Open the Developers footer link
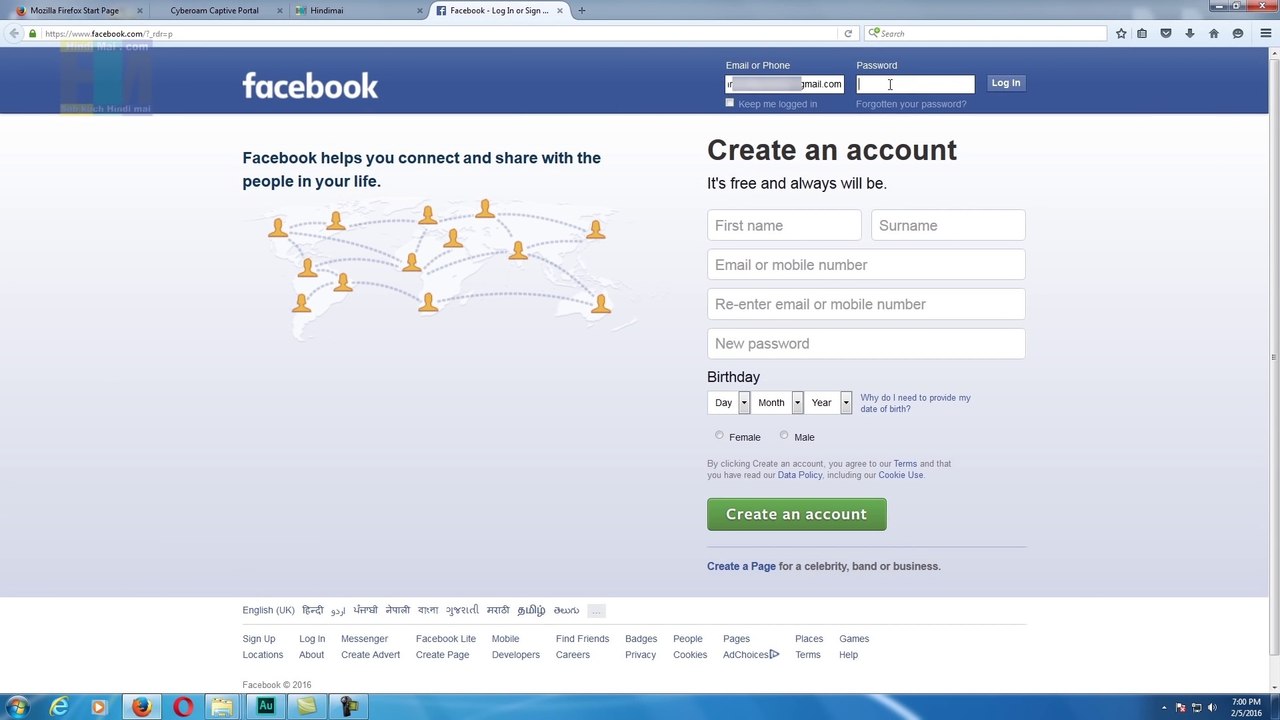The image size is (1280, 720). point(515,655)
